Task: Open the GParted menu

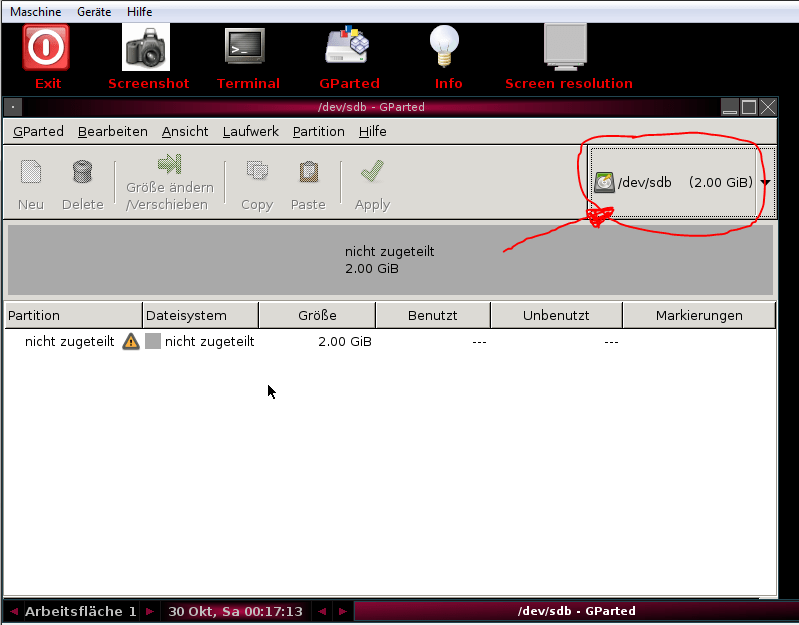Action: 38,131
